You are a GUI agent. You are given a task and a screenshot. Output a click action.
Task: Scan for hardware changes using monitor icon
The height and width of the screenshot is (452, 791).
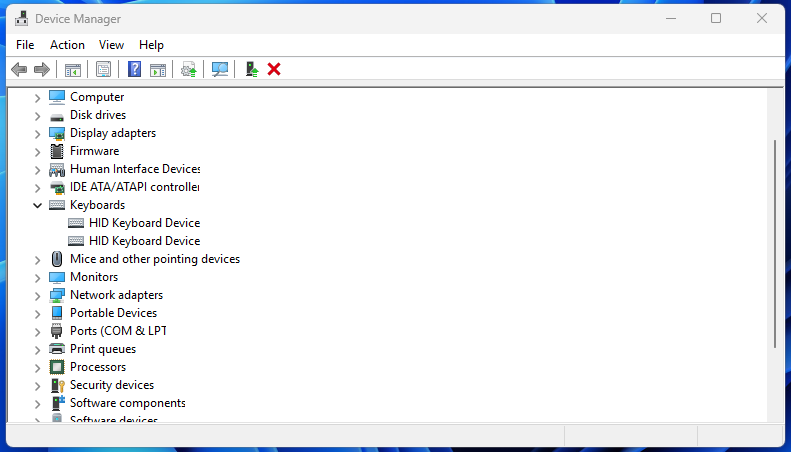coord(220,69)
